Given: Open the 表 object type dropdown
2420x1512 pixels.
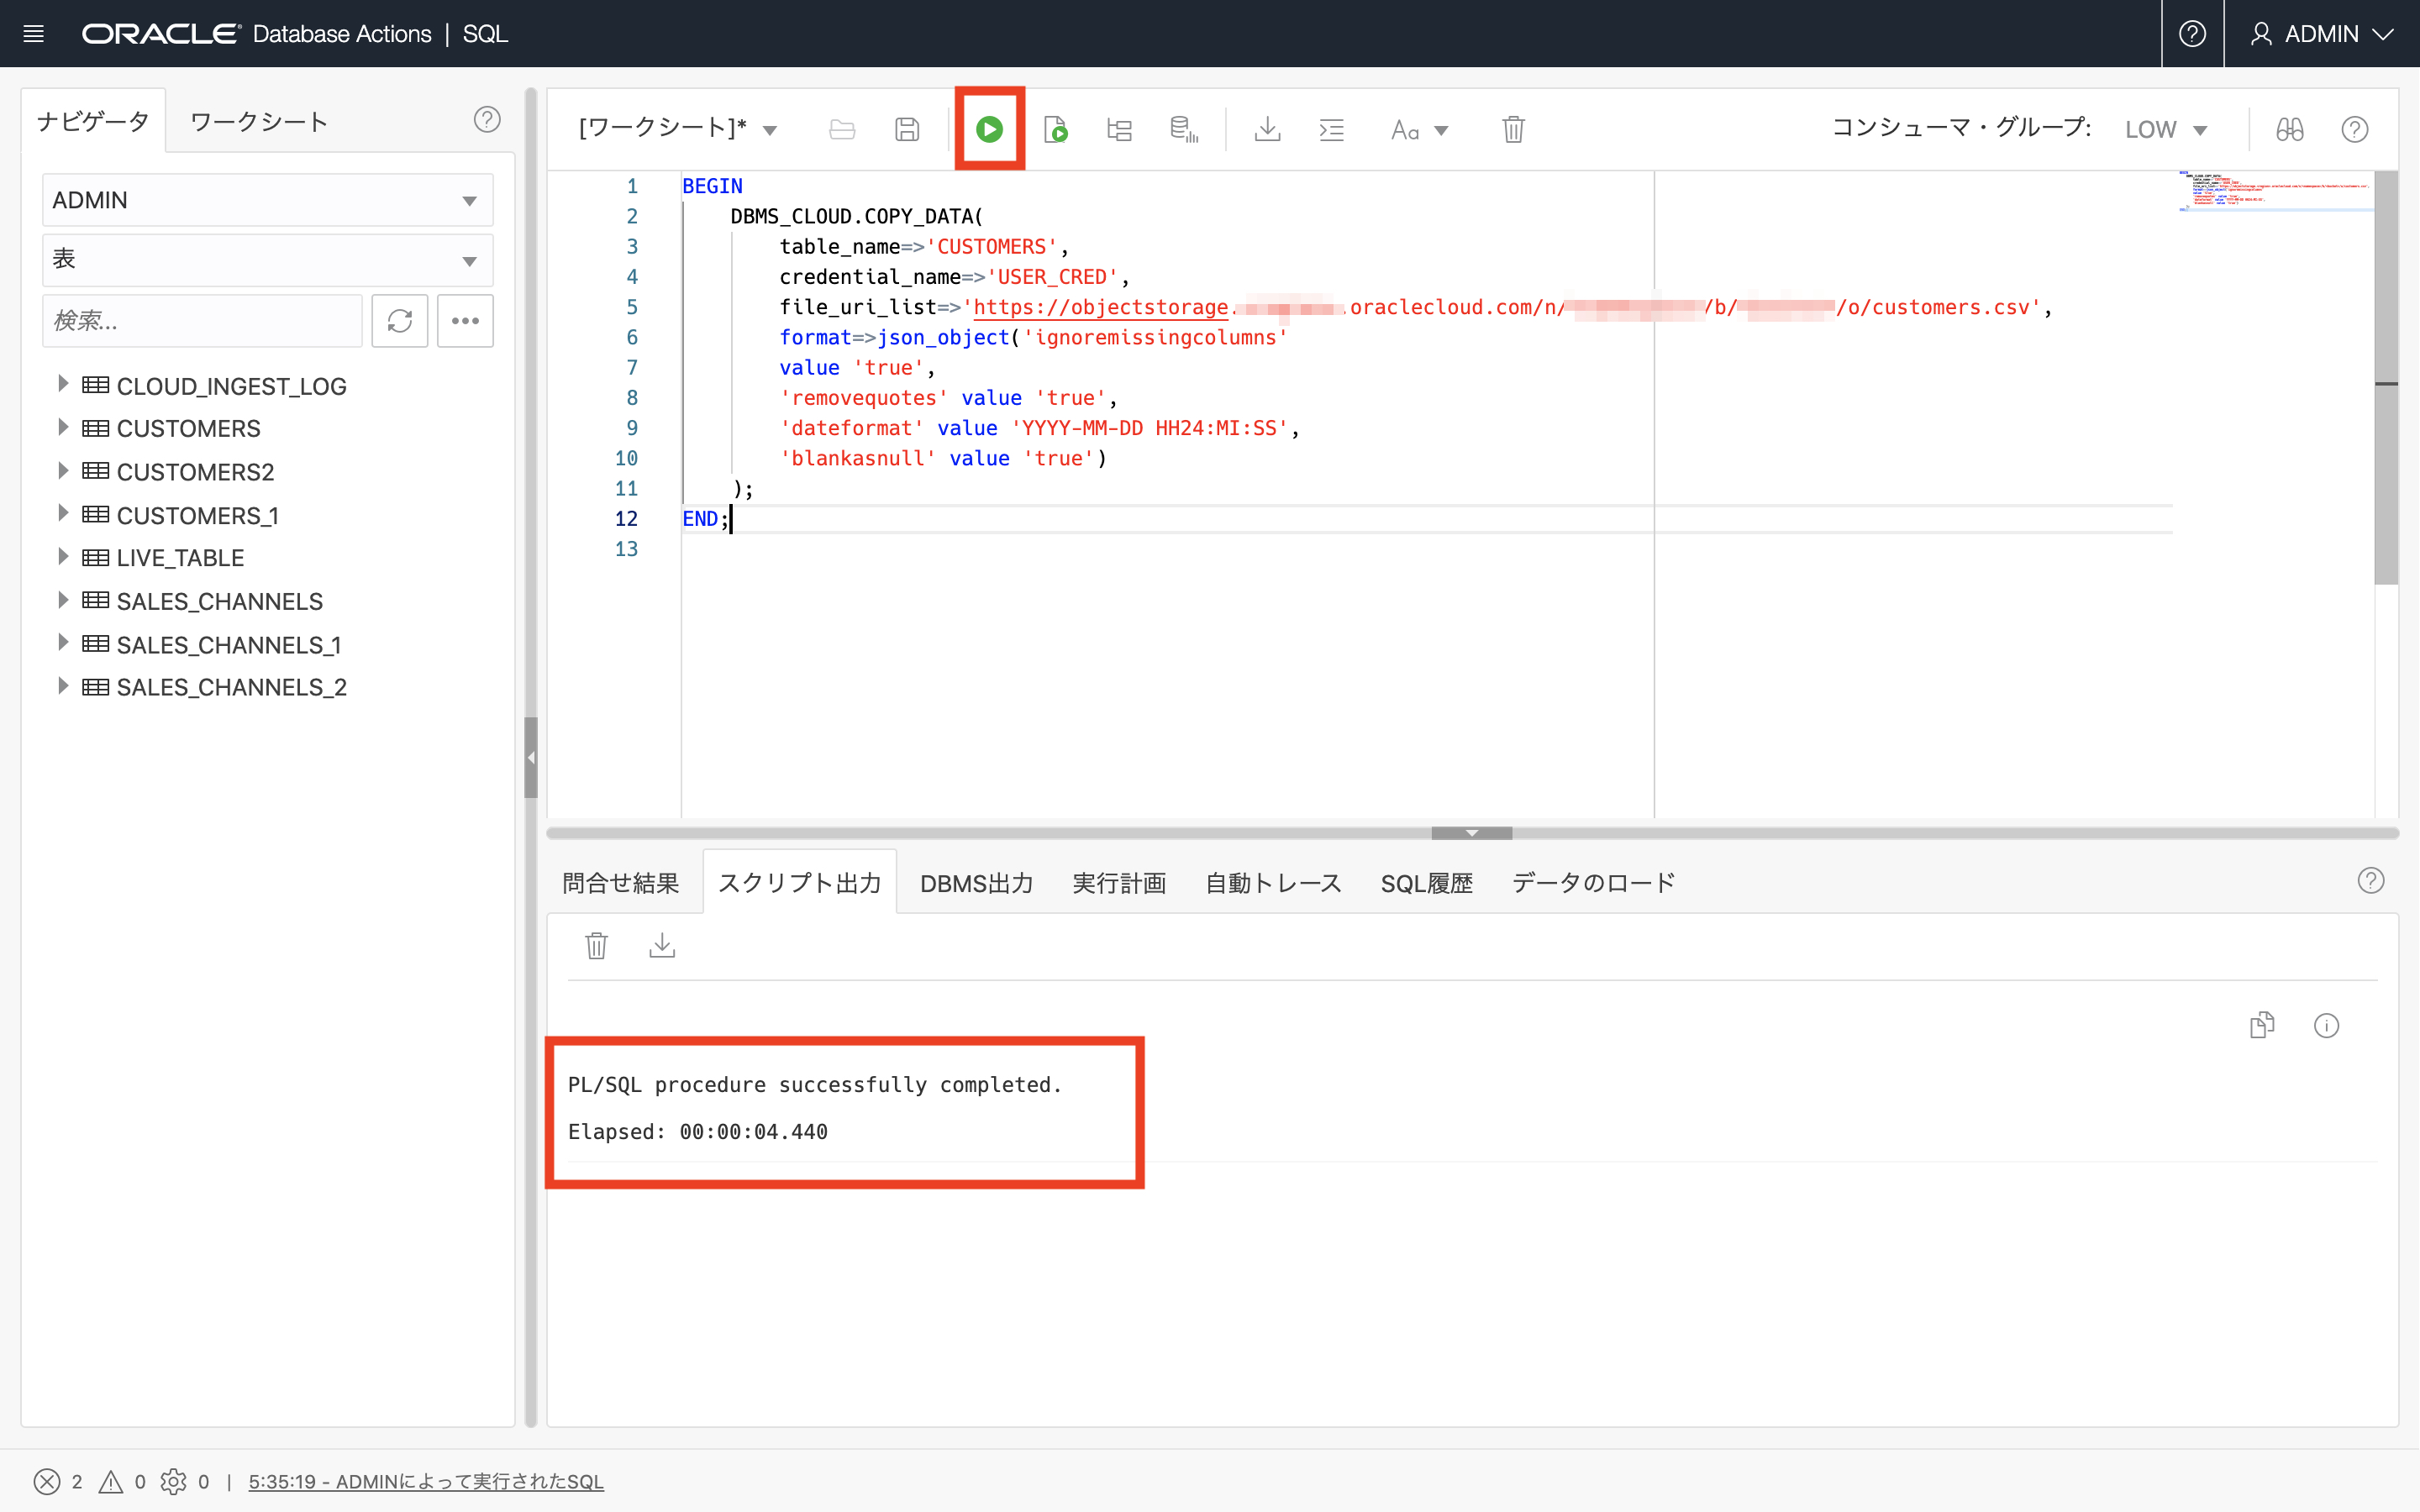Looking at the screenshot, I should pyautogui.click(x=267, y=260).
